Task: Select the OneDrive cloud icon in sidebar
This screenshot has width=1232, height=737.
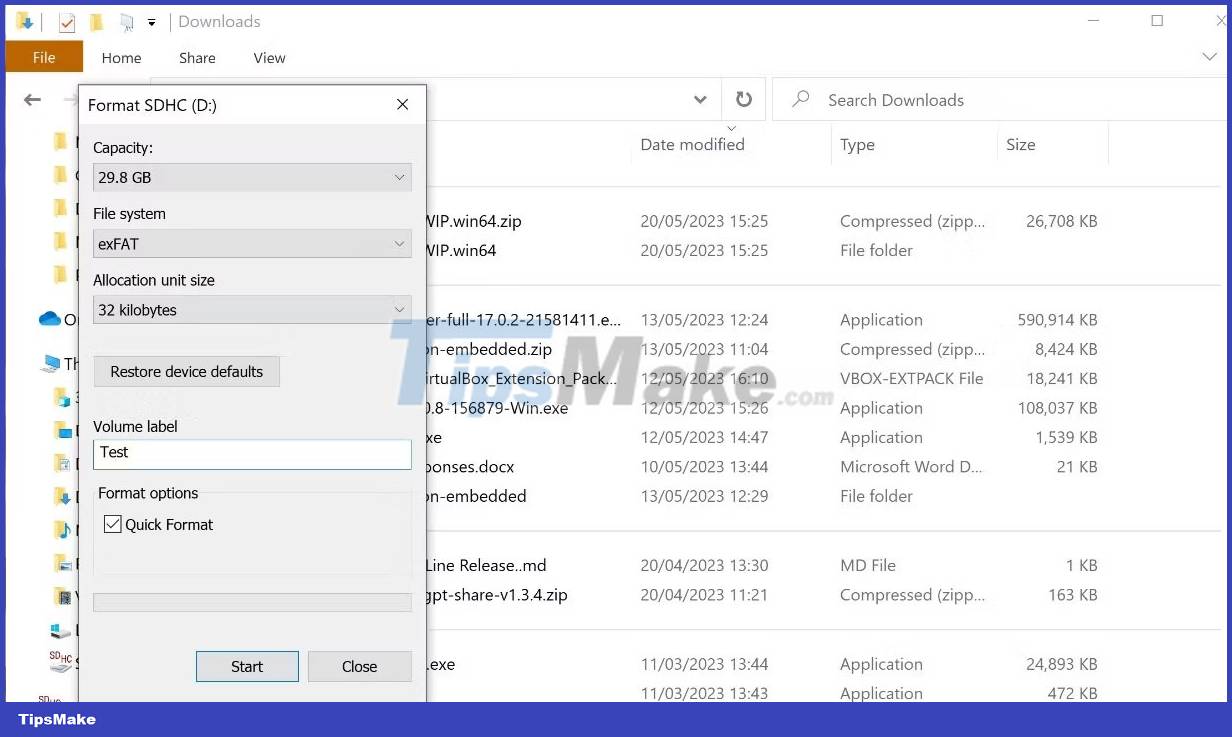Action: click(50, 319)
